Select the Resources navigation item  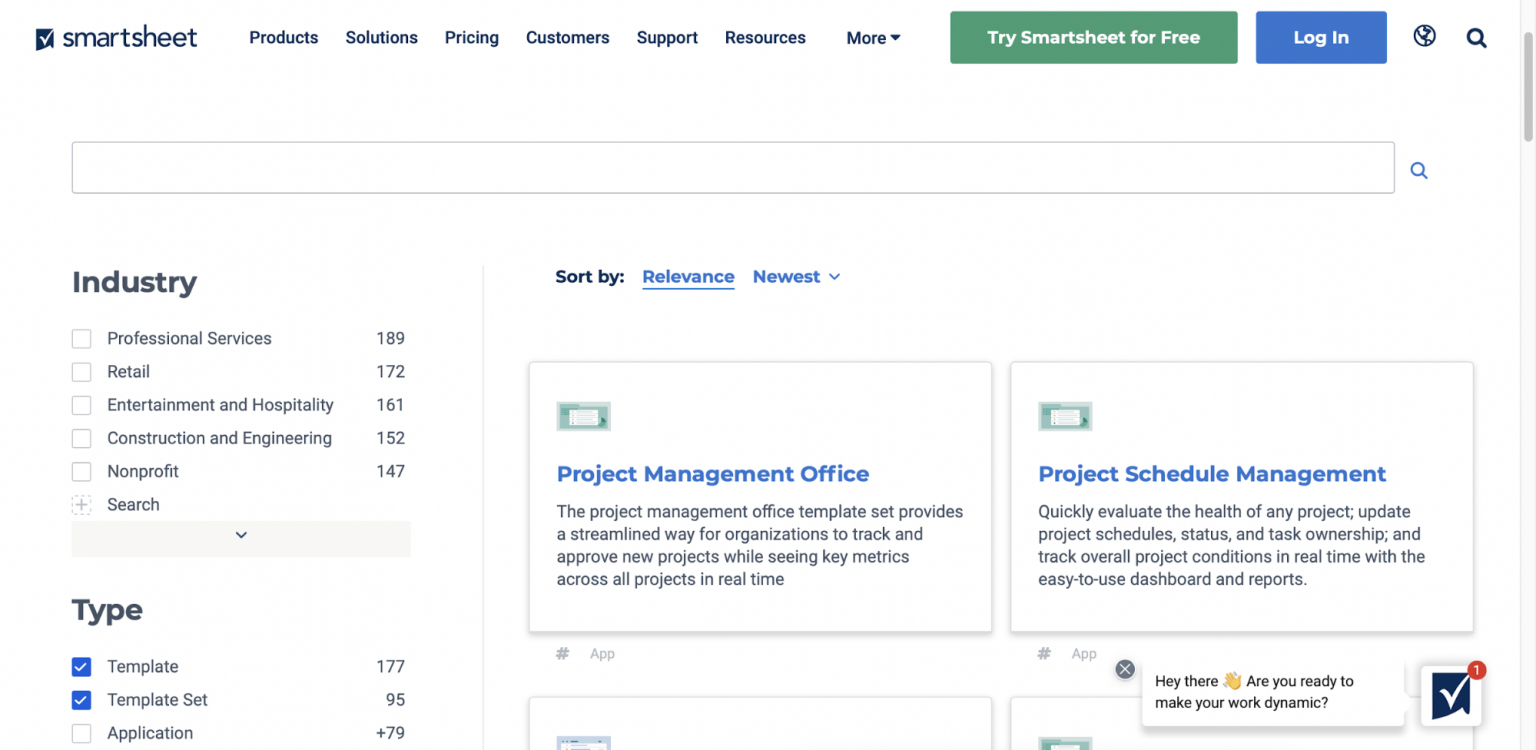click(765, 38)
